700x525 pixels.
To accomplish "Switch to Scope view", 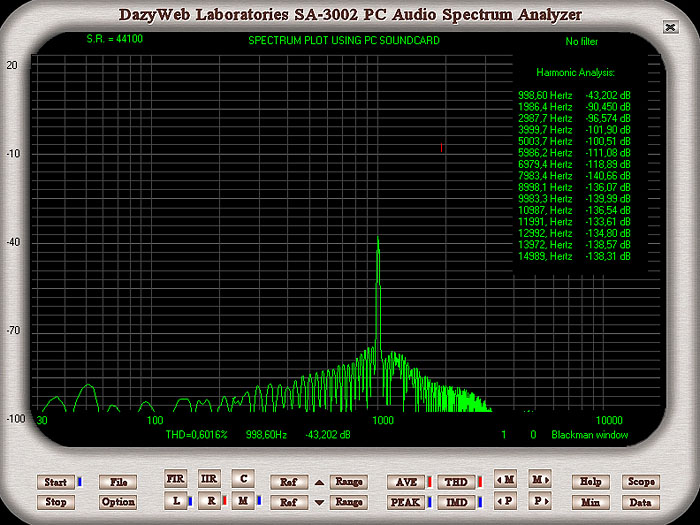I will pyautogui.click(x=641, y=482).
